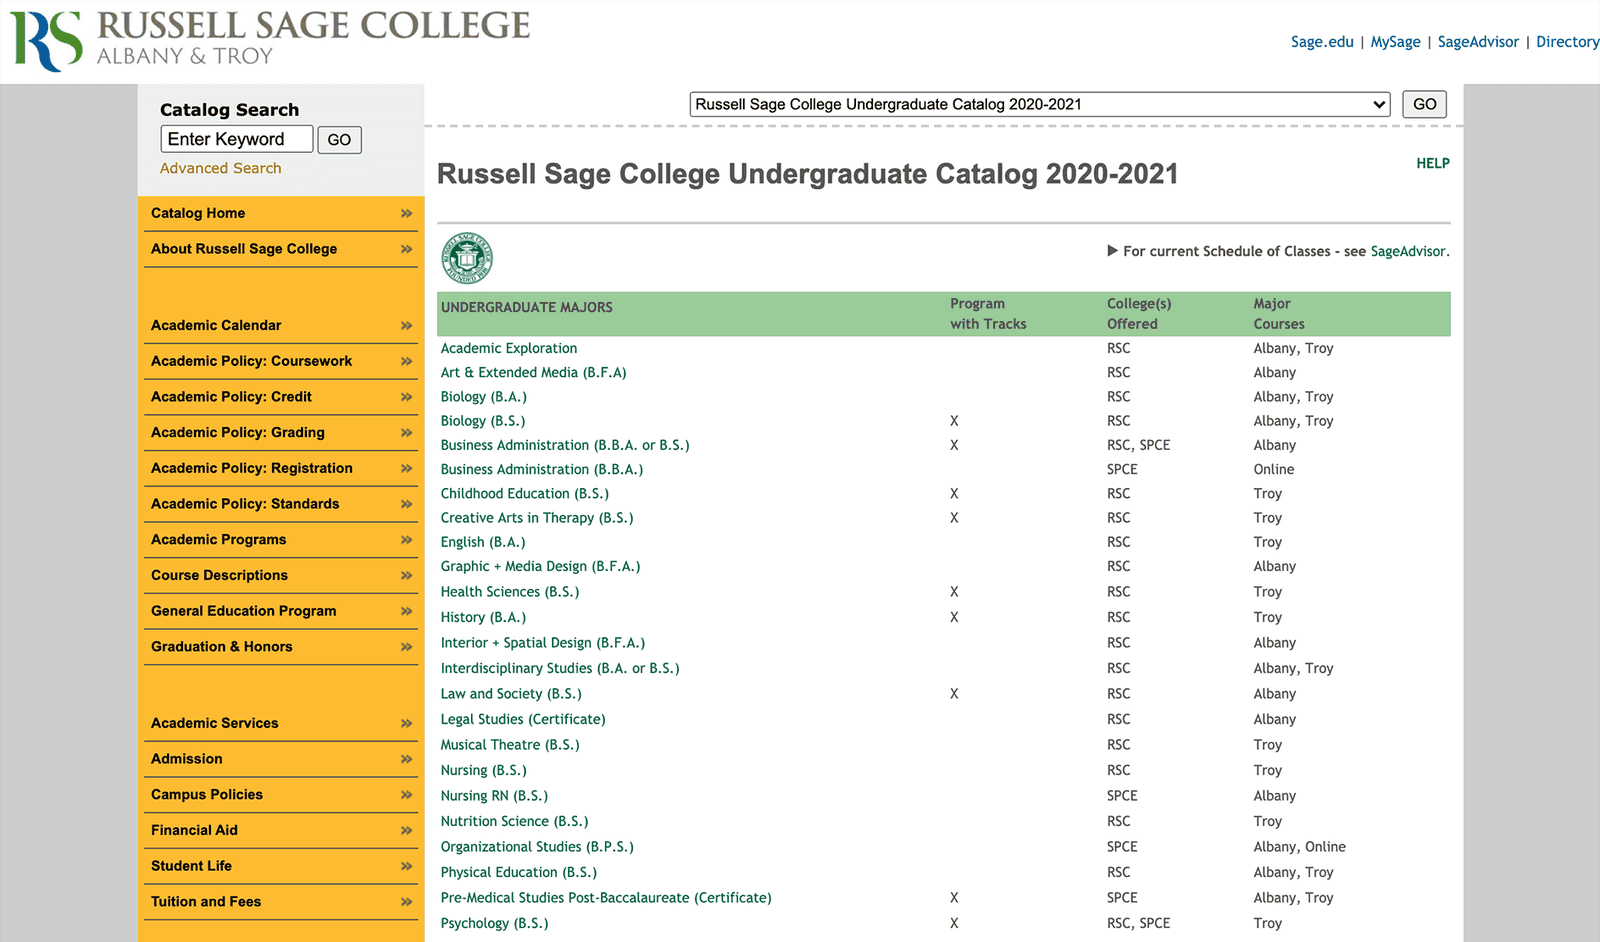Open the Advanced Search link
1600x942 pixels.
point(220,168)
